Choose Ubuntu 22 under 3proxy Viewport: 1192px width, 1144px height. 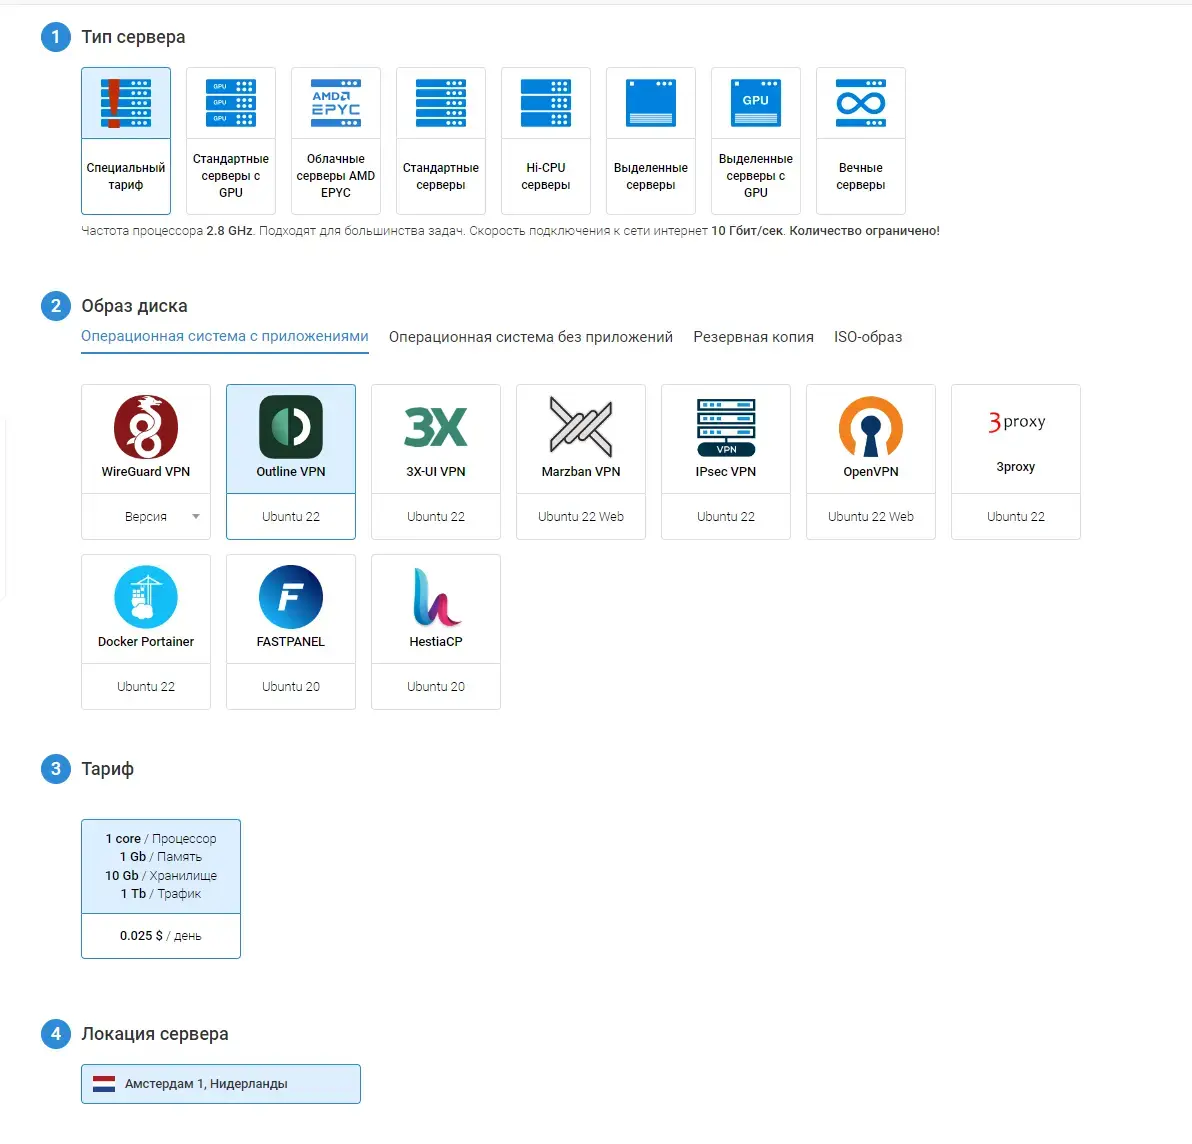(1016, 517)
